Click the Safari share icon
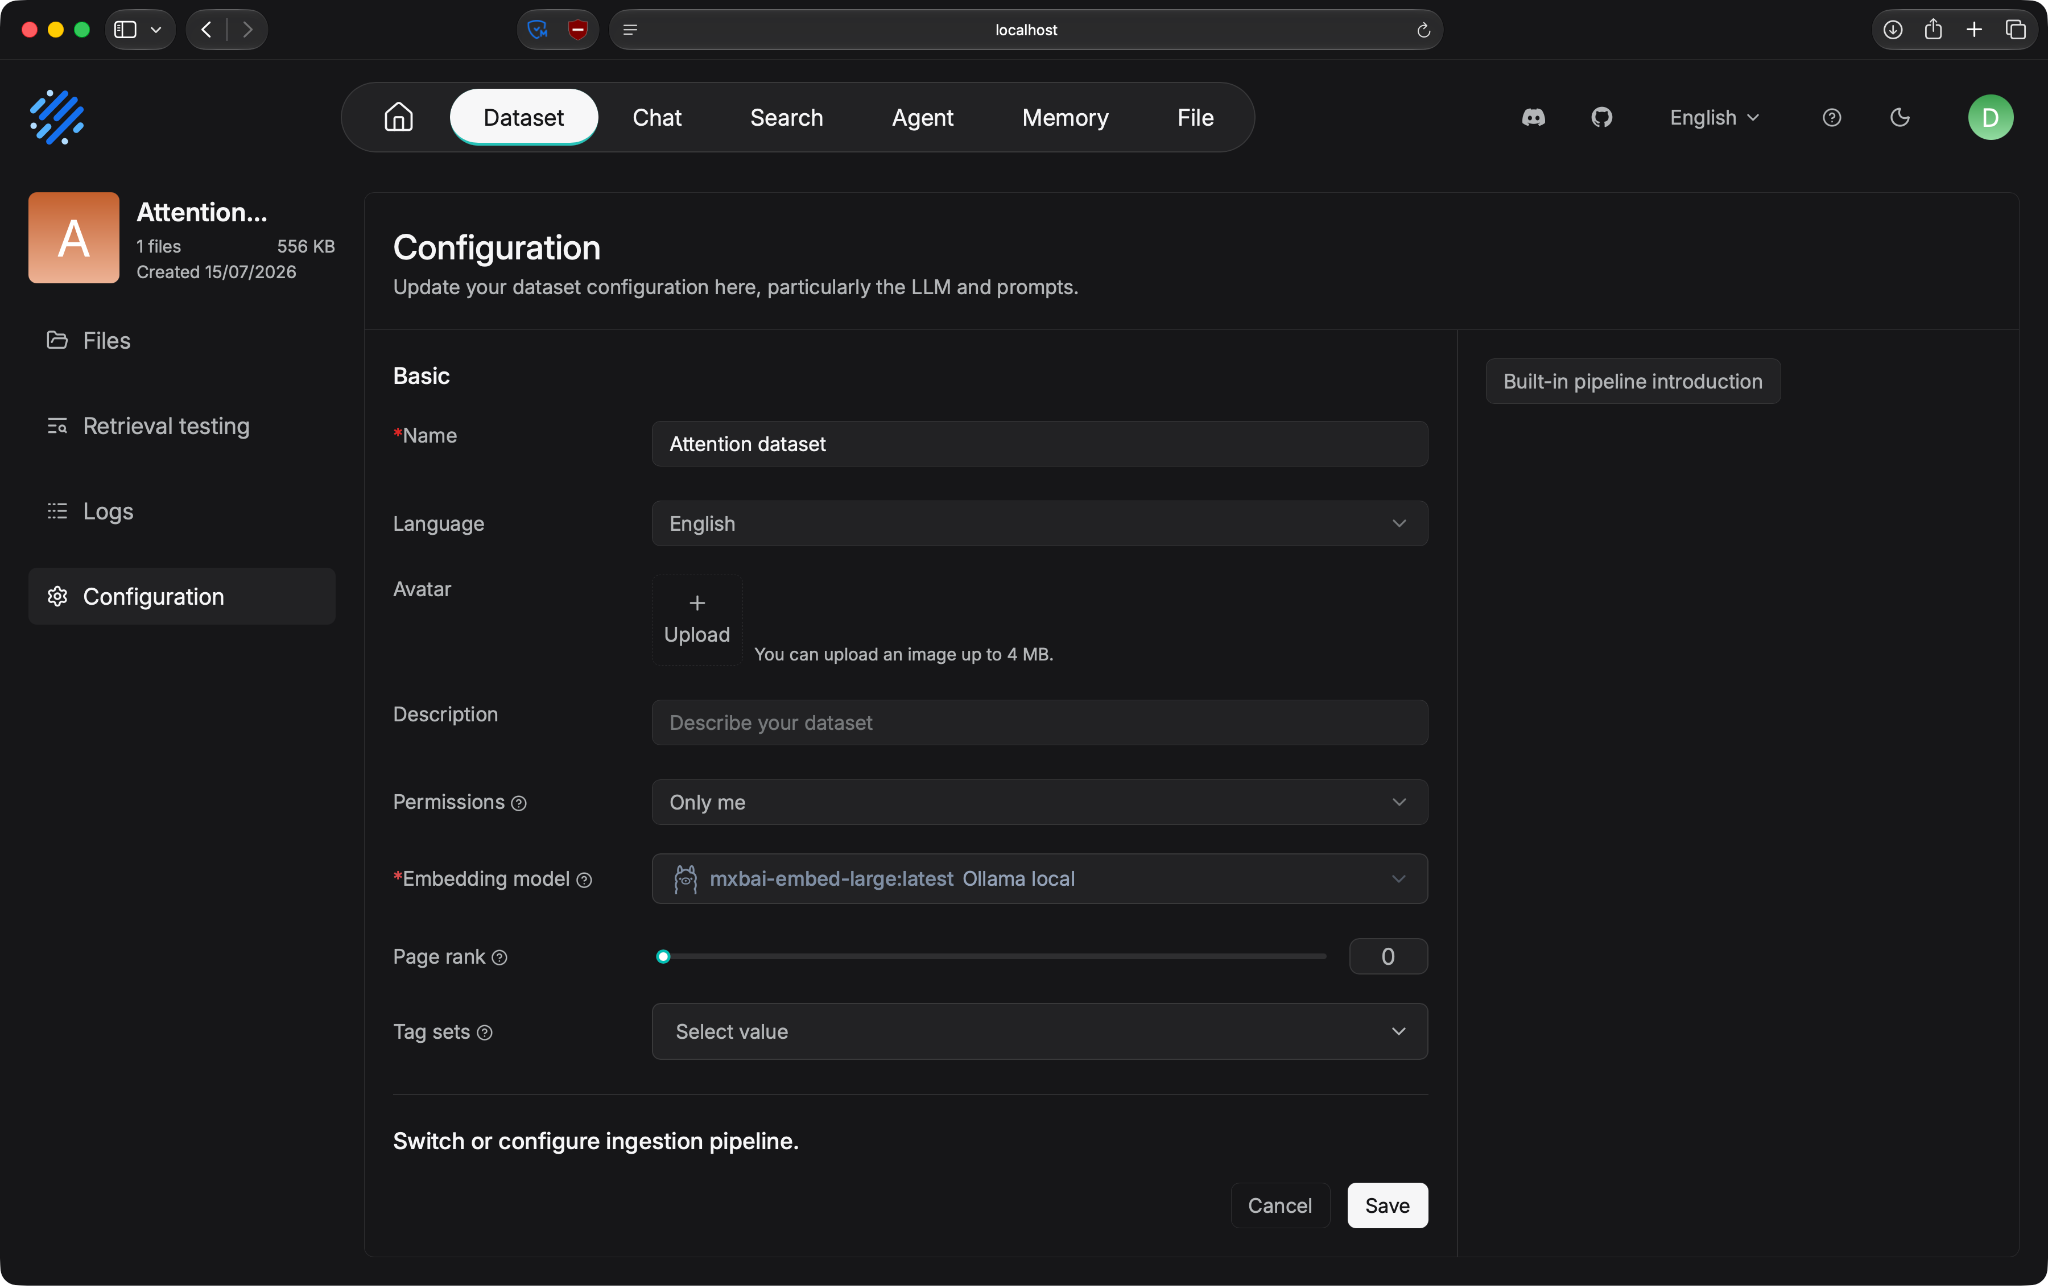 [x=1933, y=29]
